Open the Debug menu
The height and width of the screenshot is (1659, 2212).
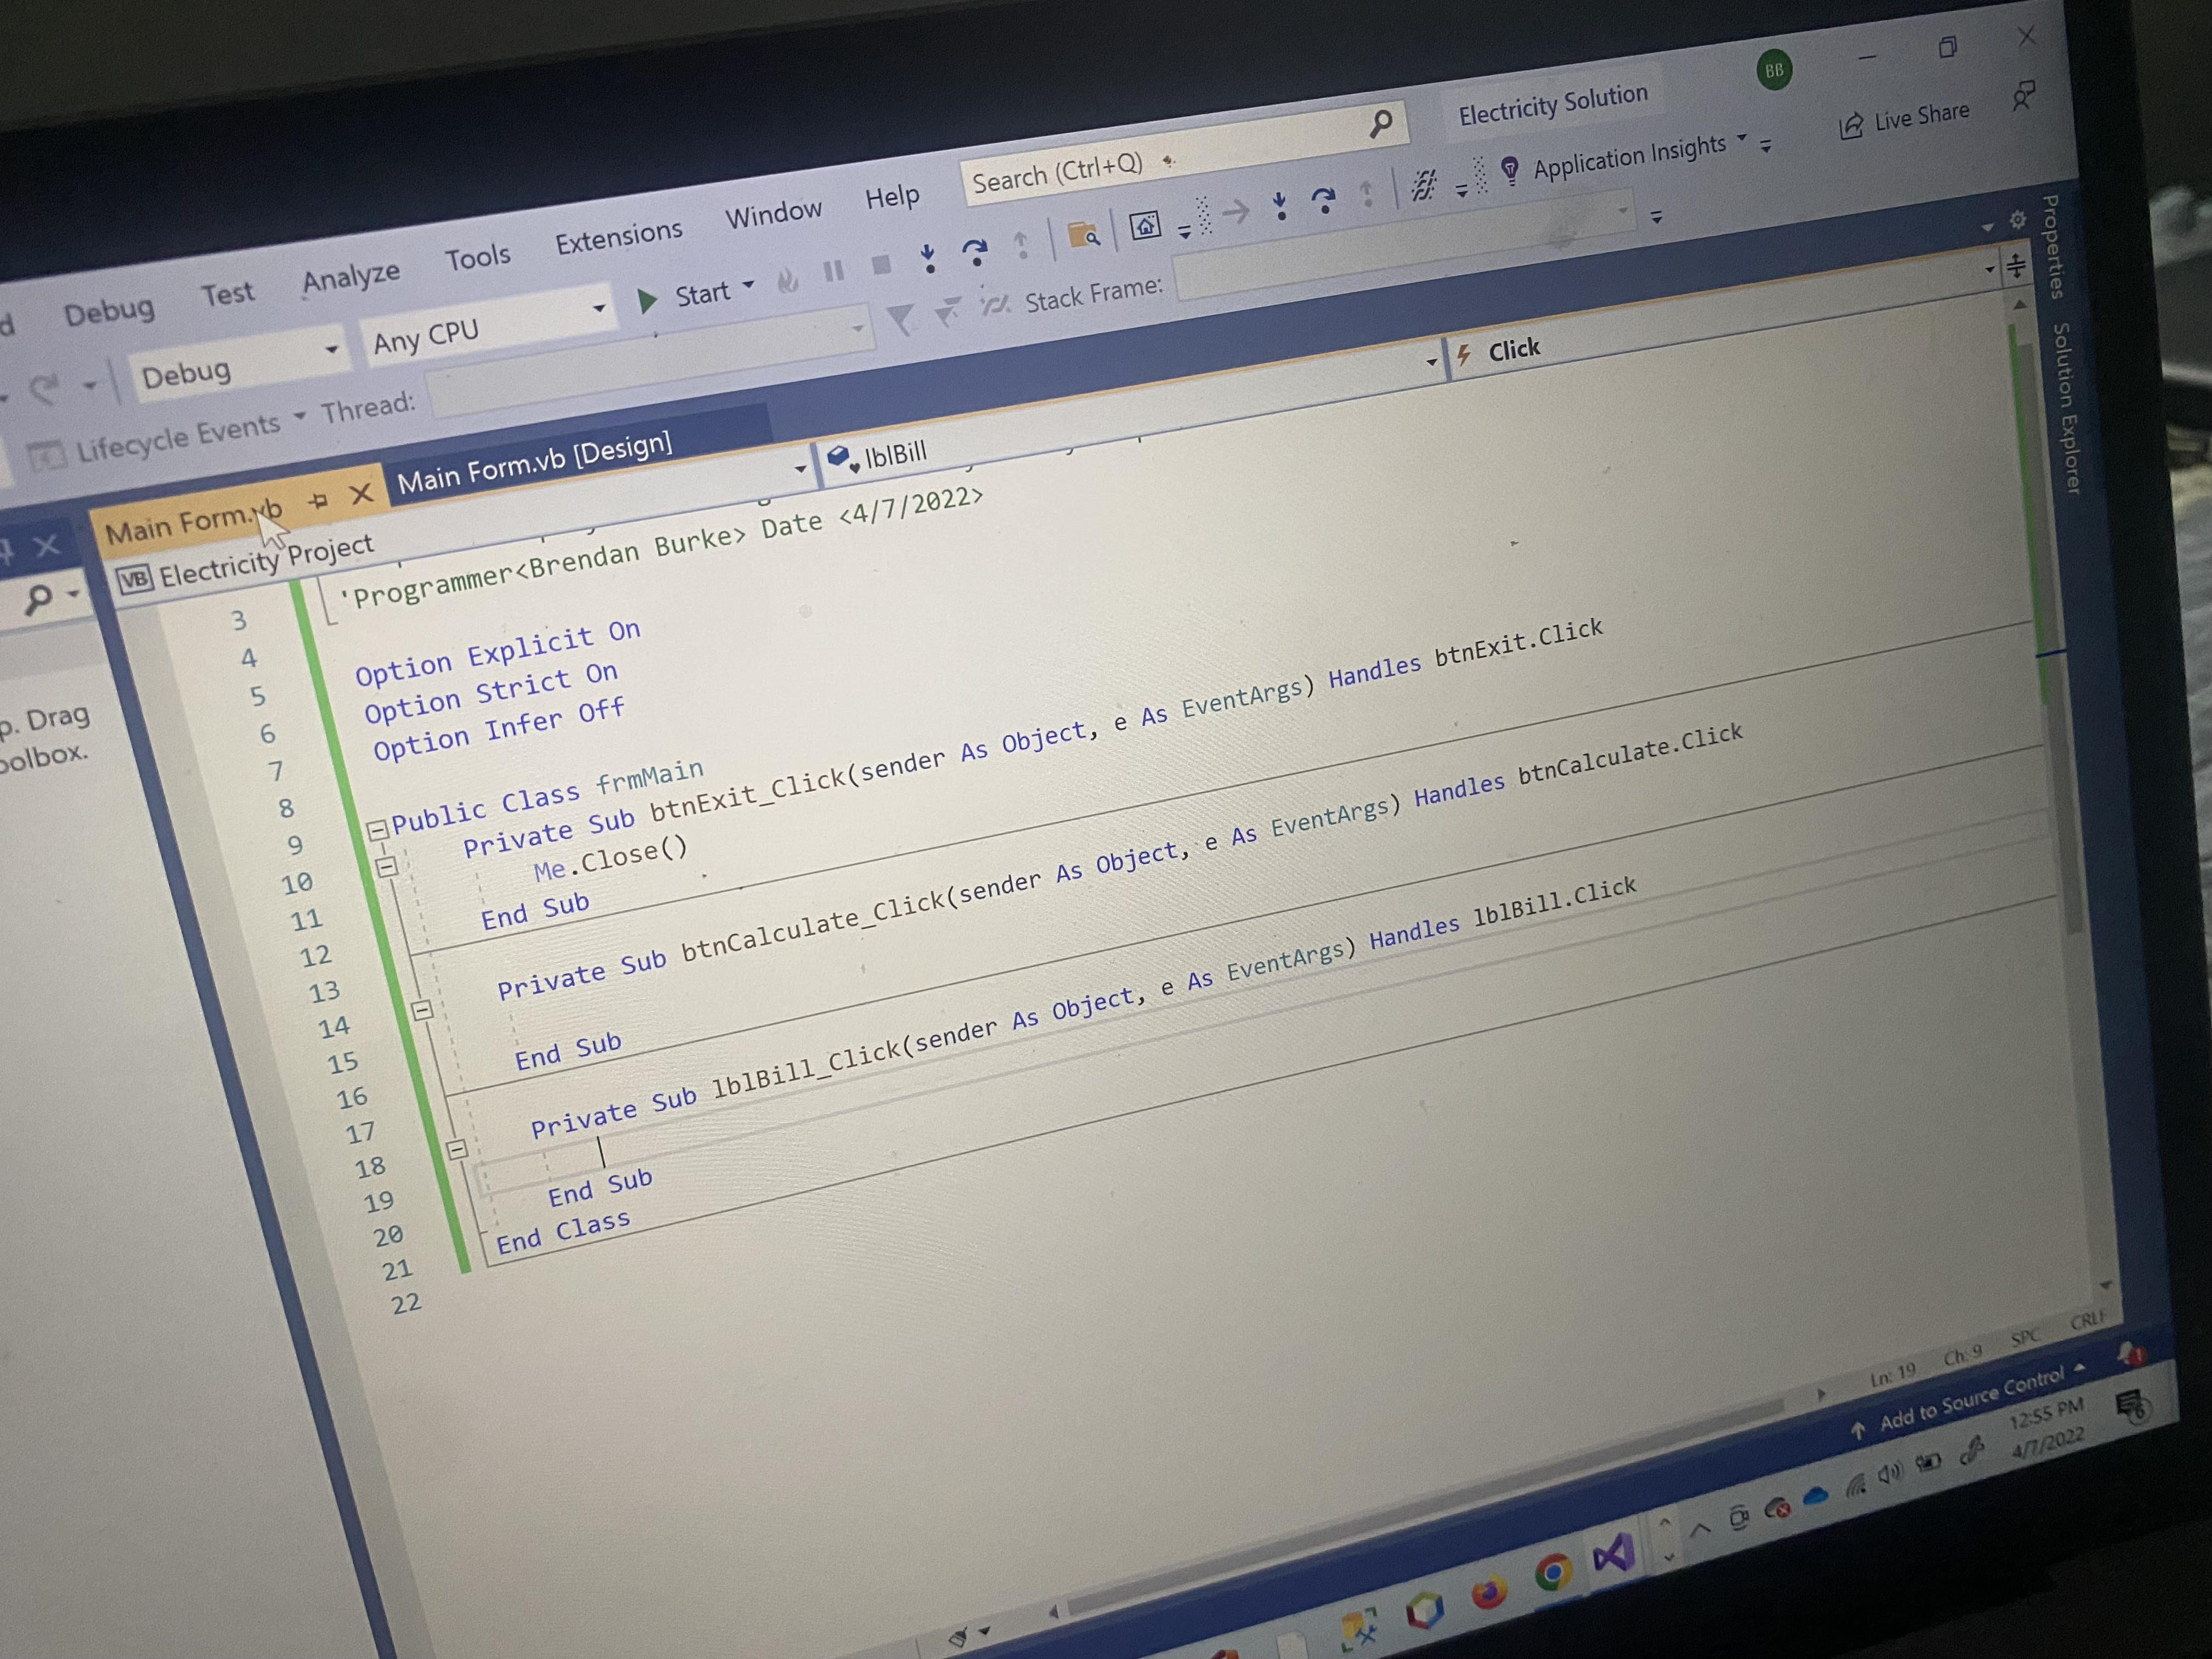point(109,310)
